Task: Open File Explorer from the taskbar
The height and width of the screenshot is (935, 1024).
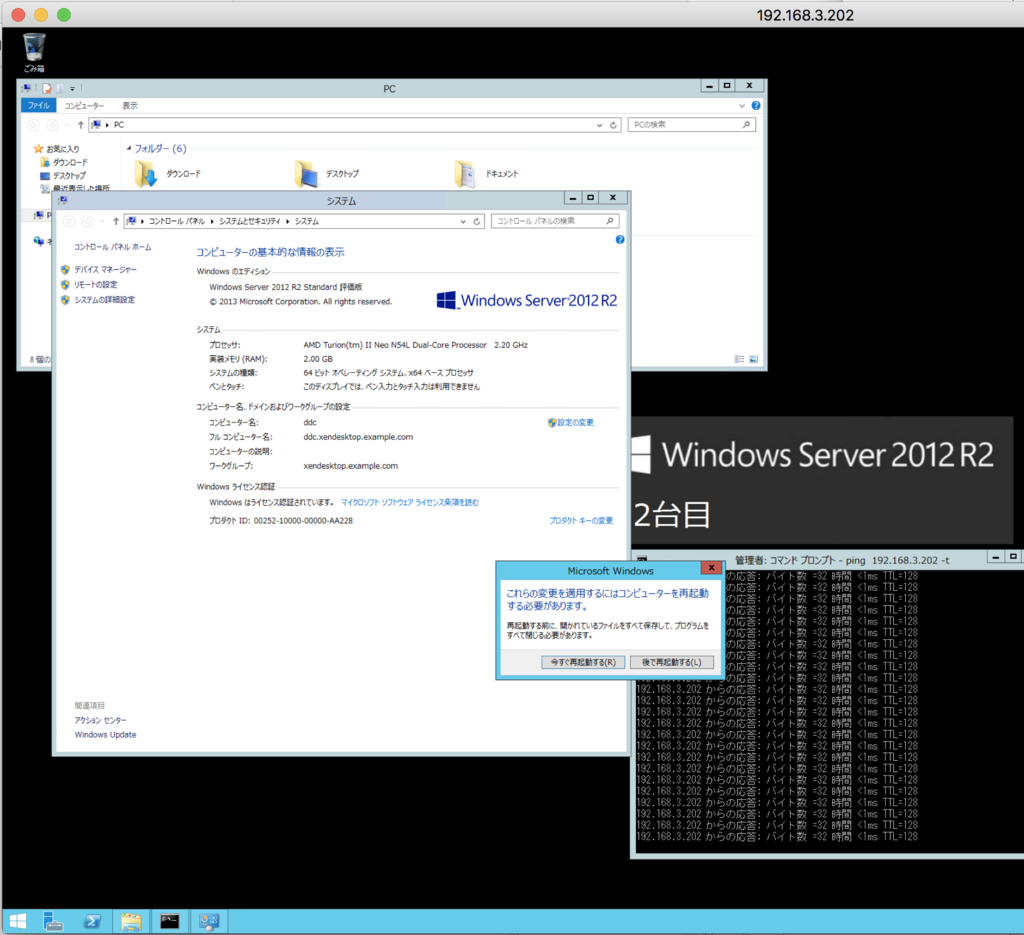Action: click(x=131, y=921)
